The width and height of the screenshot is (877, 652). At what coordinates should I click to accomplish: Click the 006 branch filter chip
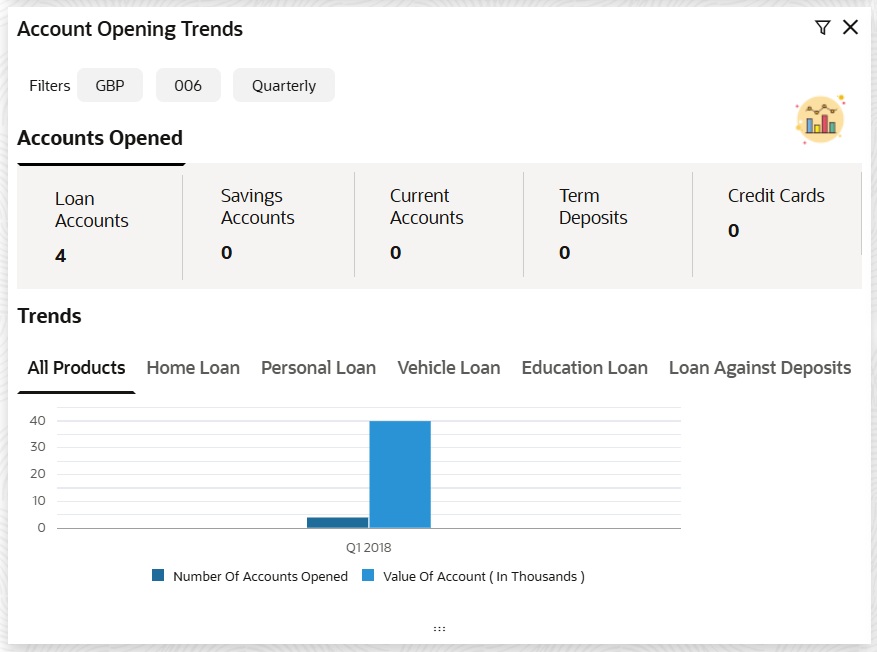[x=188, y=86]
